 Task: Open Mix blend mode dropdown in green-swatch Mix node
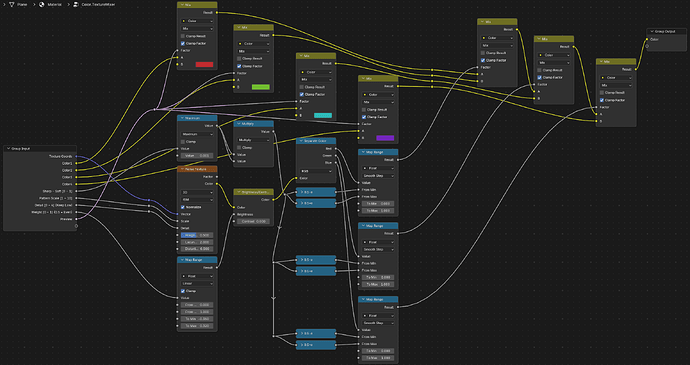point(253,51)
